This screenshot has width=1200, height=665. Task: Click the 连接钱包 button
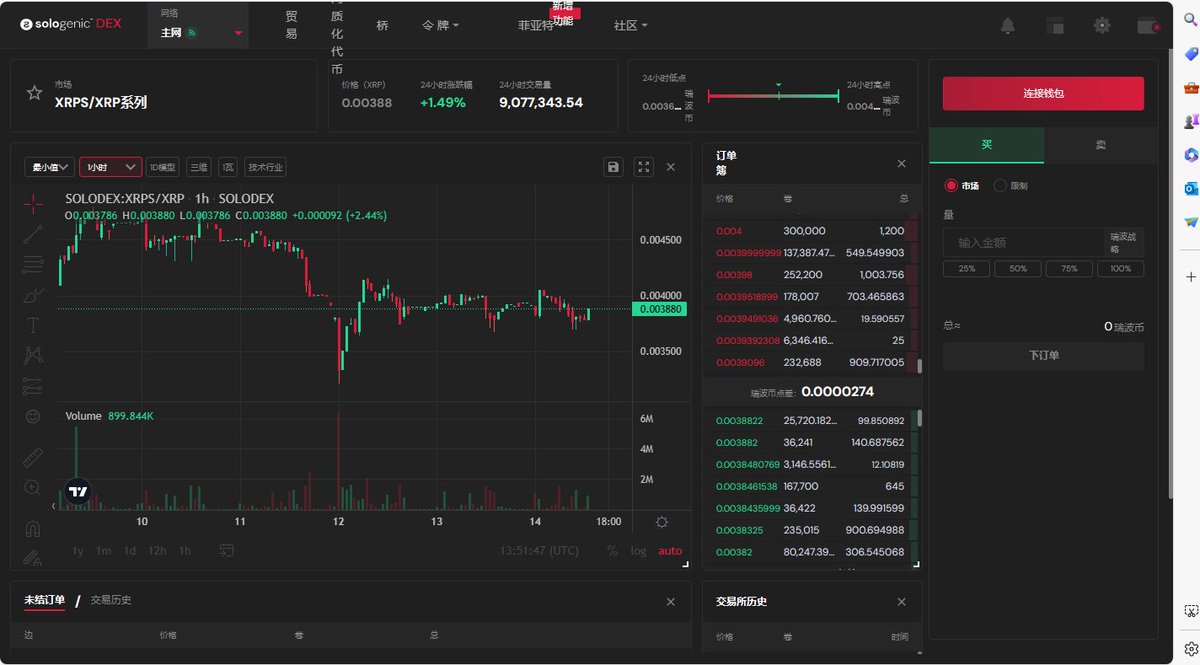tap(1043, 92)
